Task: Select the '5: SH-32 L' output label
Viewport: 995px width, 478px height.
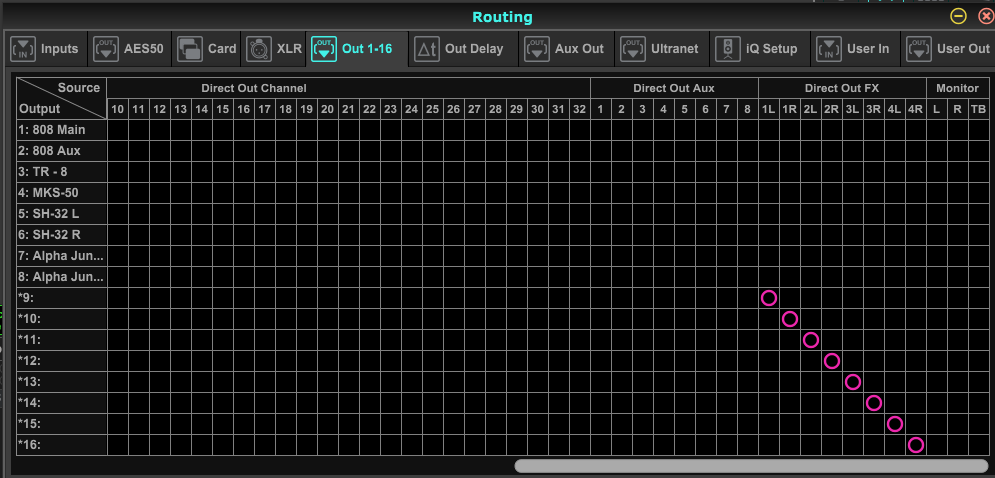Action: 62,214
